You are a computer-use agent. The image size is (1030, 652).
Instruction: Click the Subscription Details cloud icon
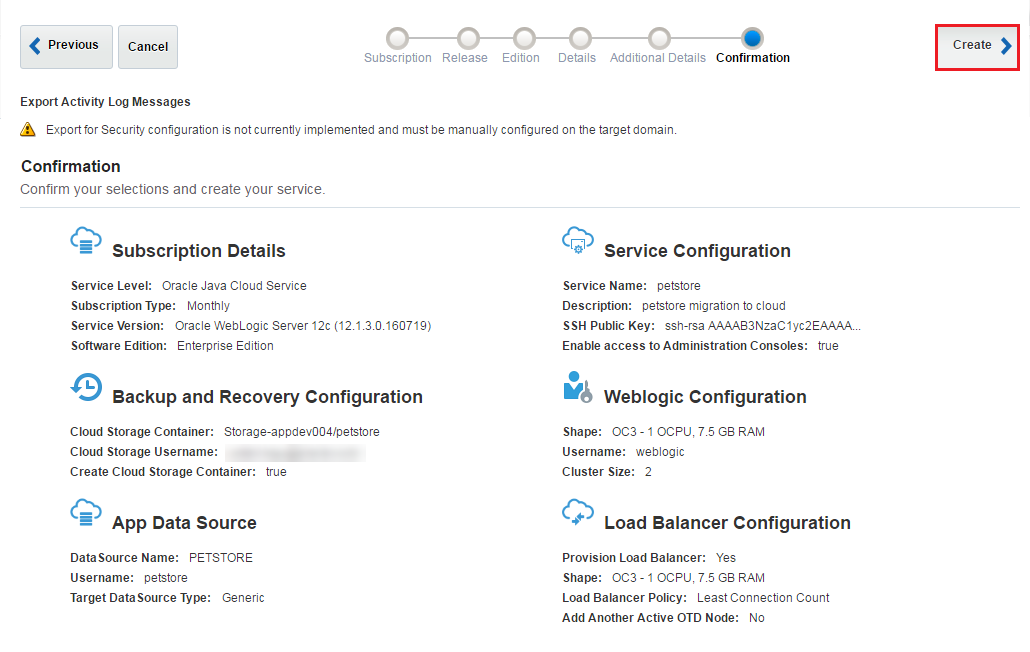pyautogui.click(x=86, y=241)
